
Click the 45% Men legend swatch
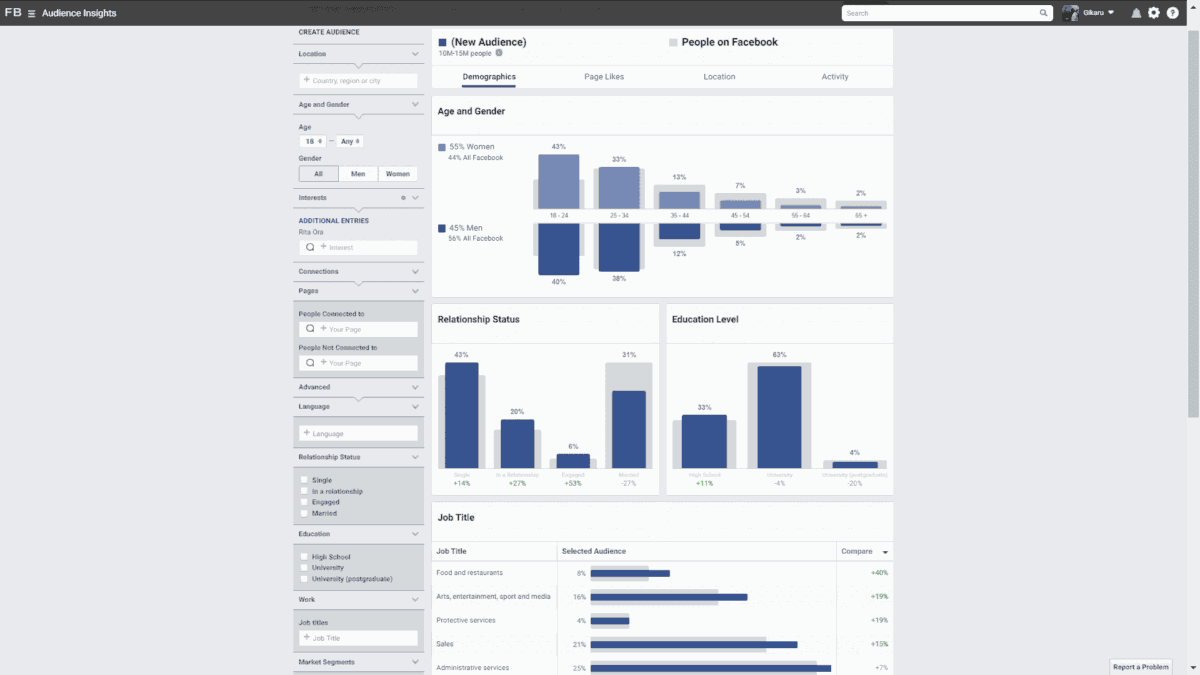click(442, 228)
